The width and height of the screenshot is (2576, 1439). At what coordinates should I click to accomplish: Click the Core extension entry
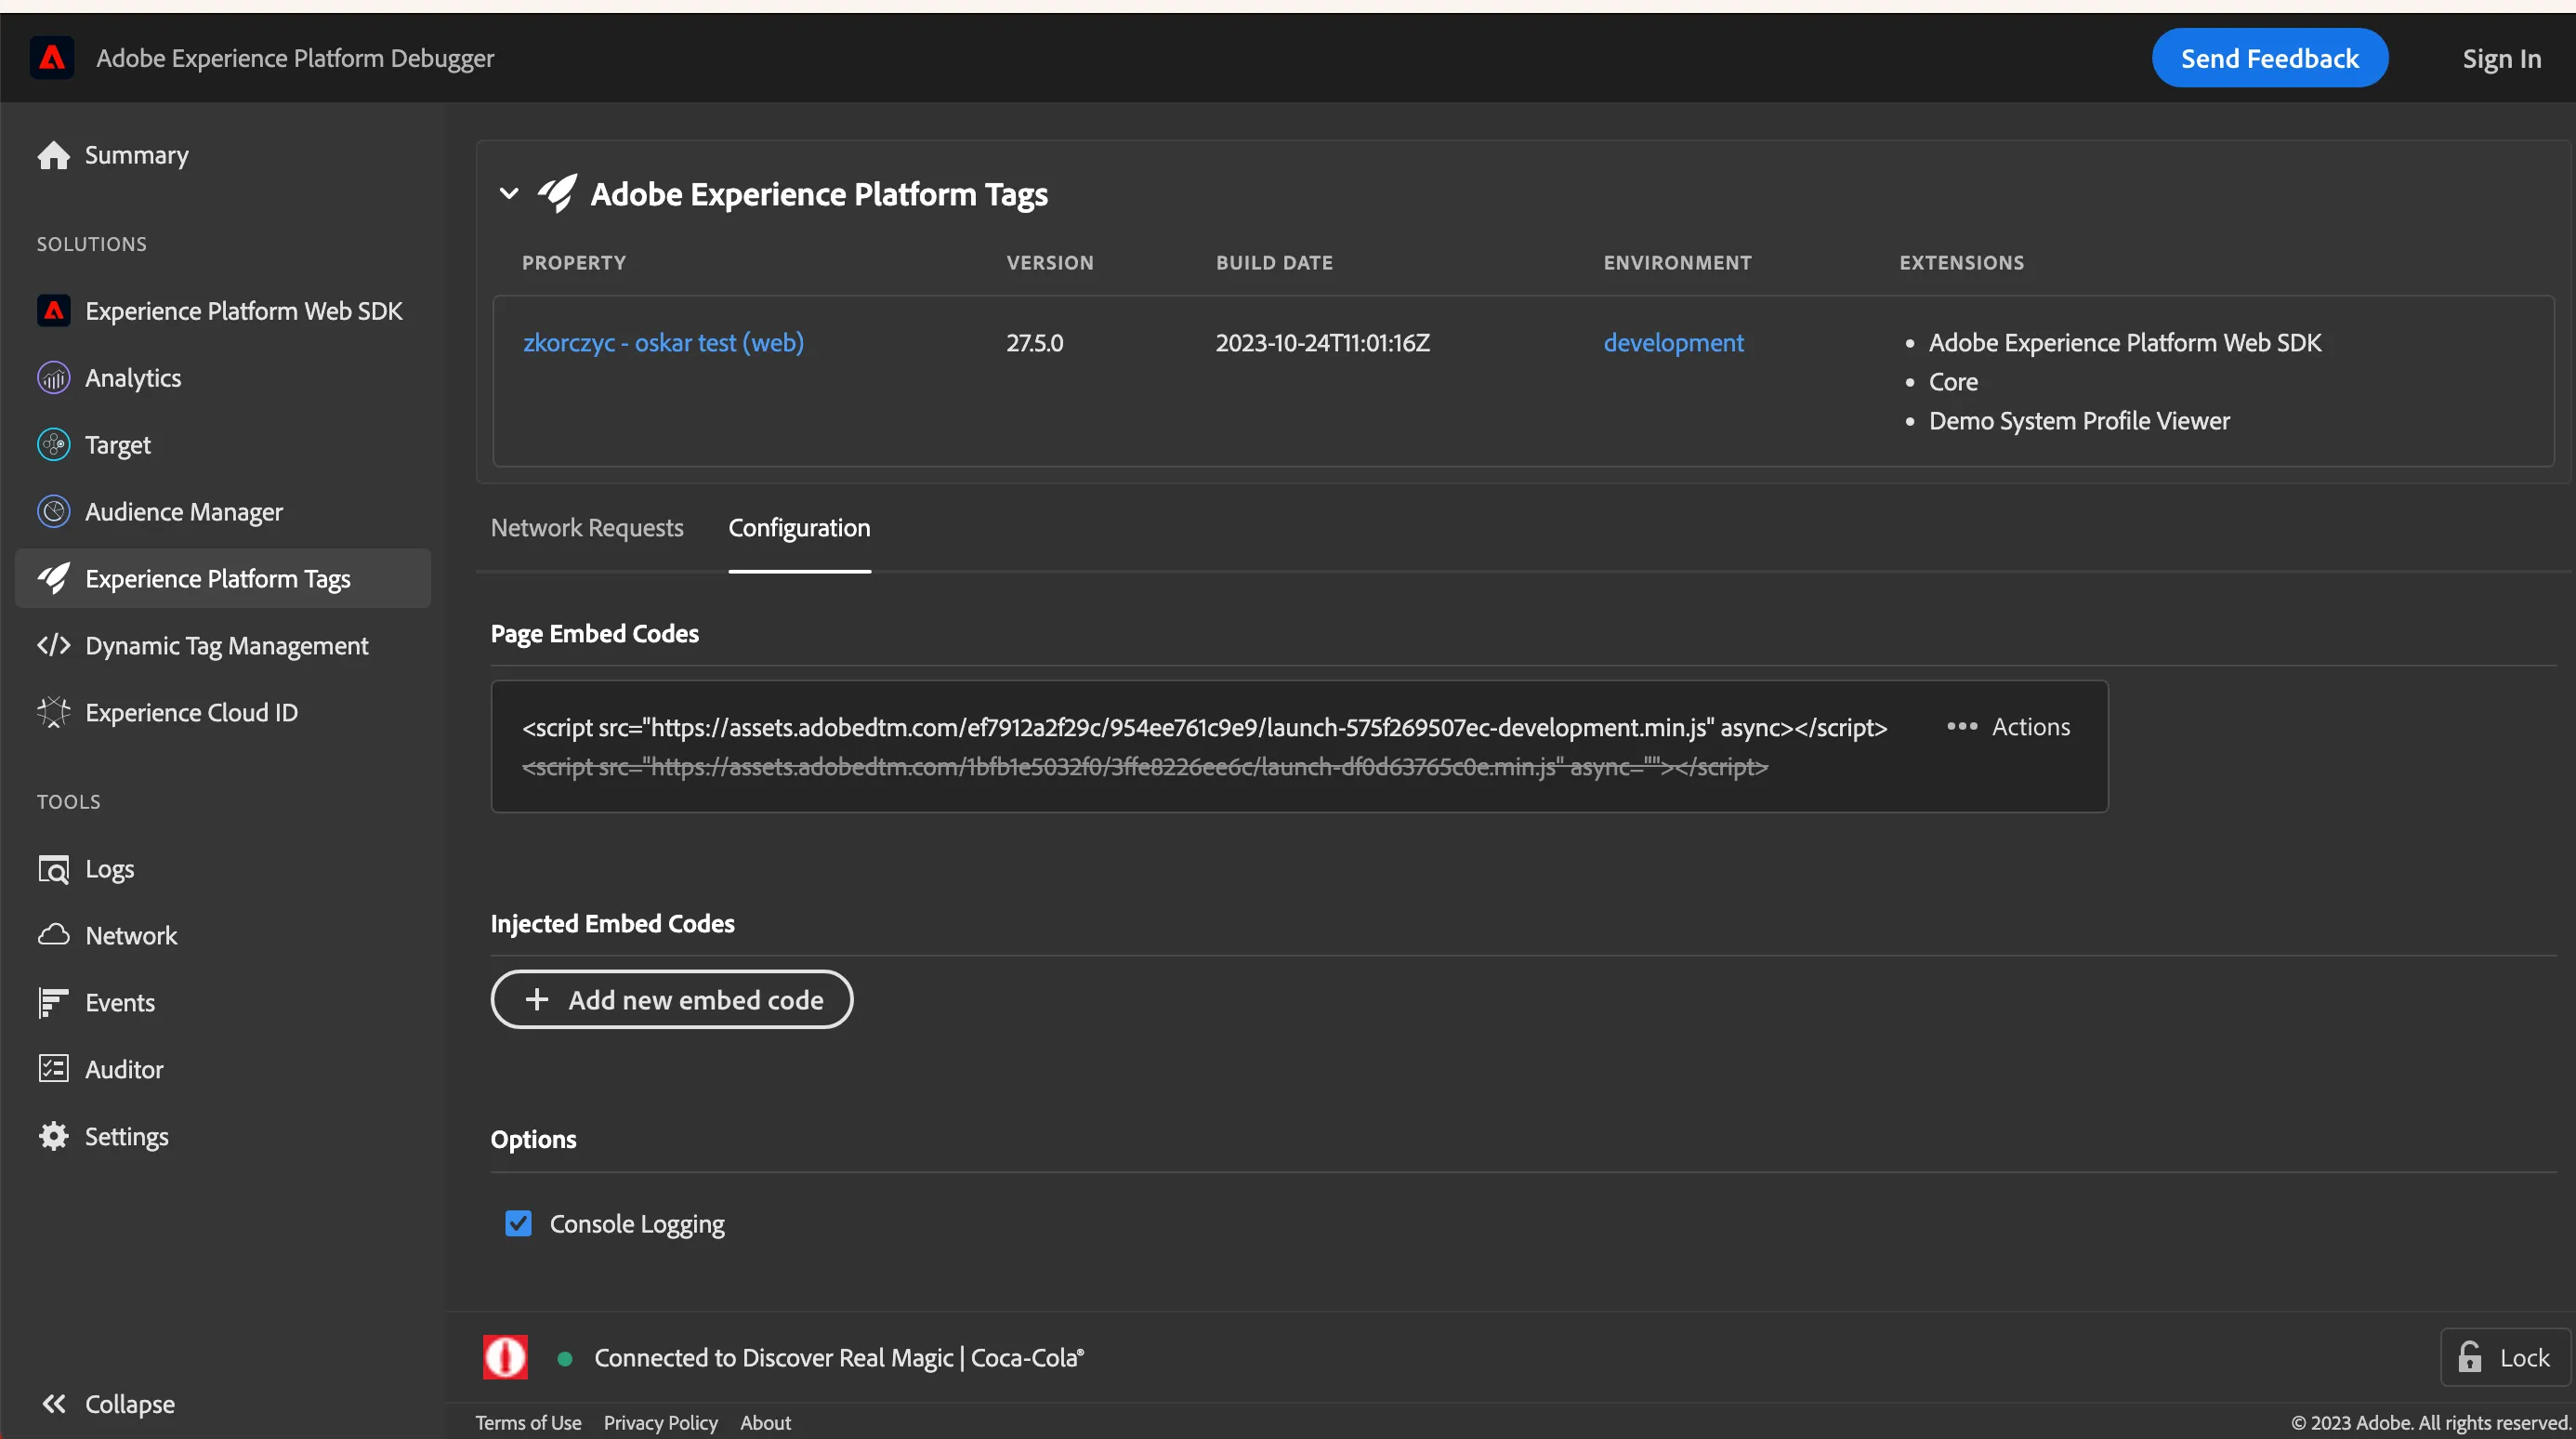pos(1953,382)
